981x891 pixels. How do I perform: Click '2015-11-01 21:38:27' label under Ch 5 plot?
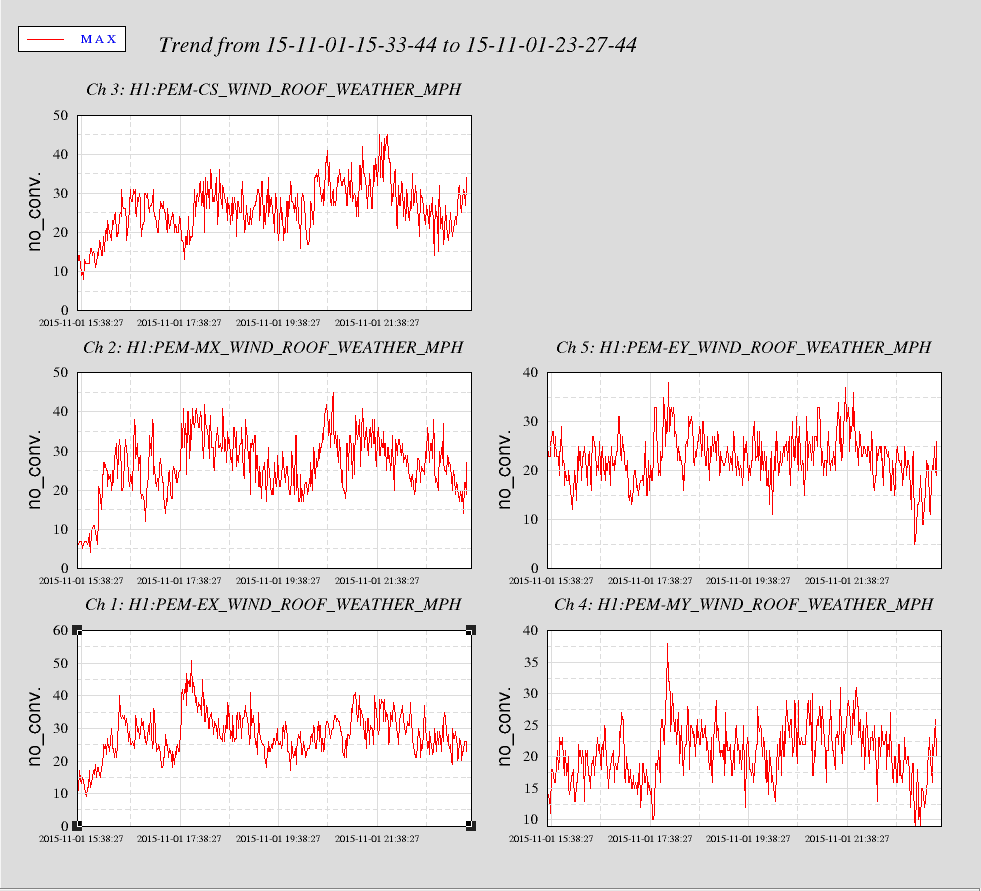click(x=847, y=581)
